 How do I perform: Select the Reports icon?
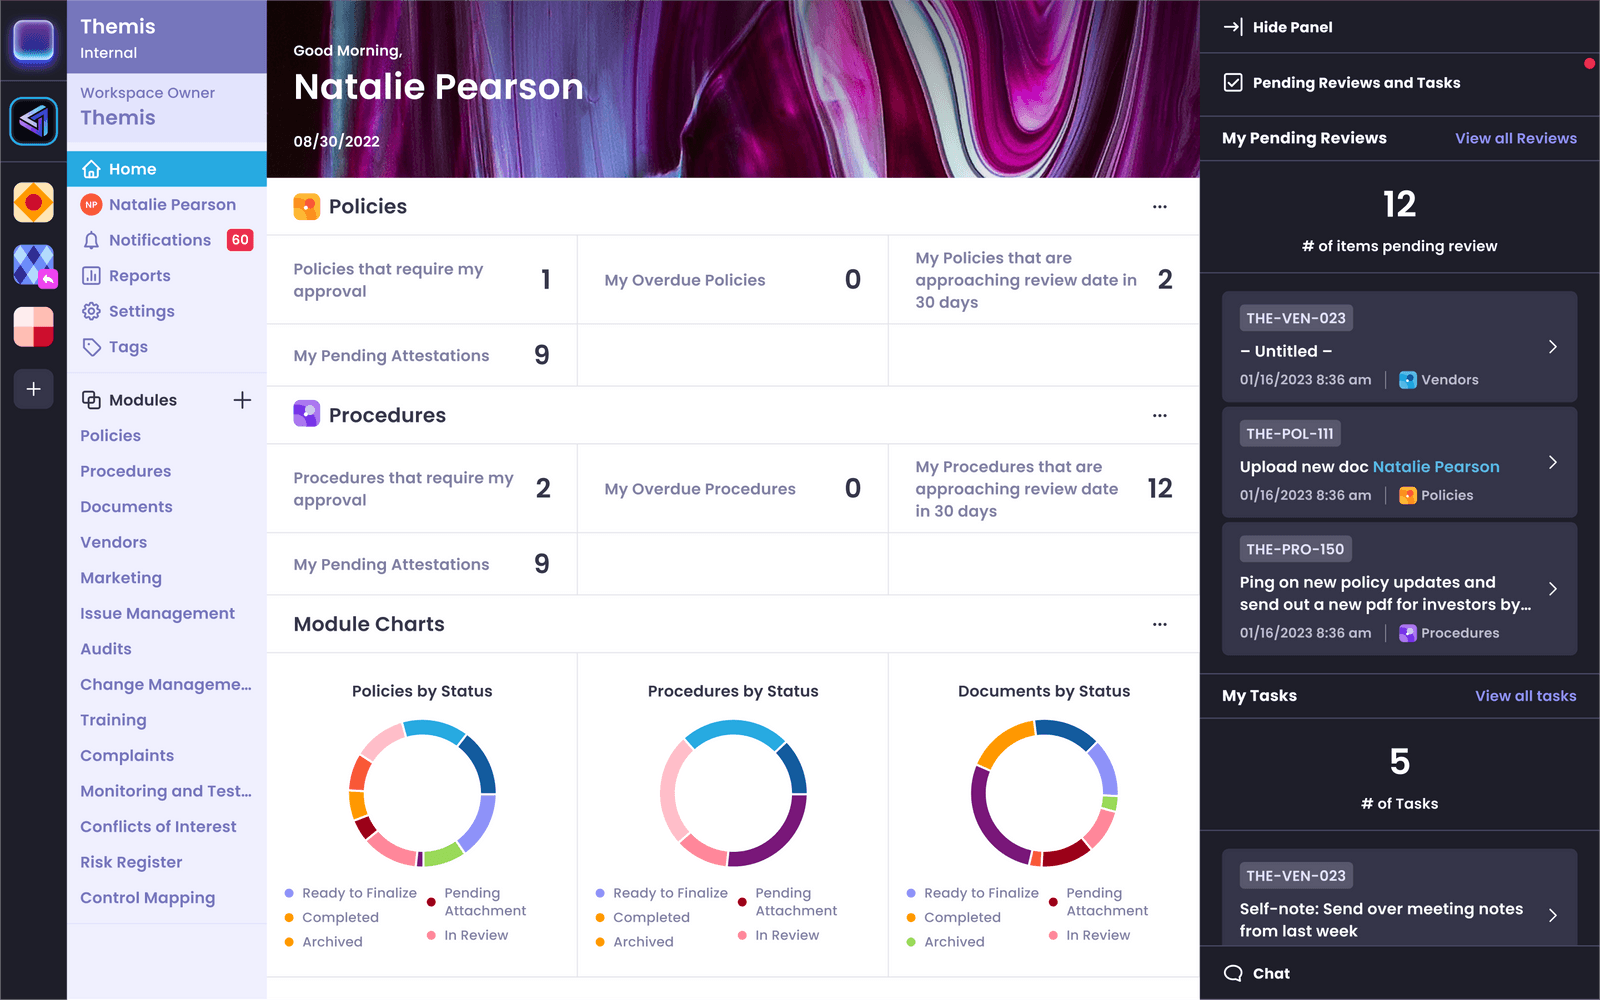(91, 275)
